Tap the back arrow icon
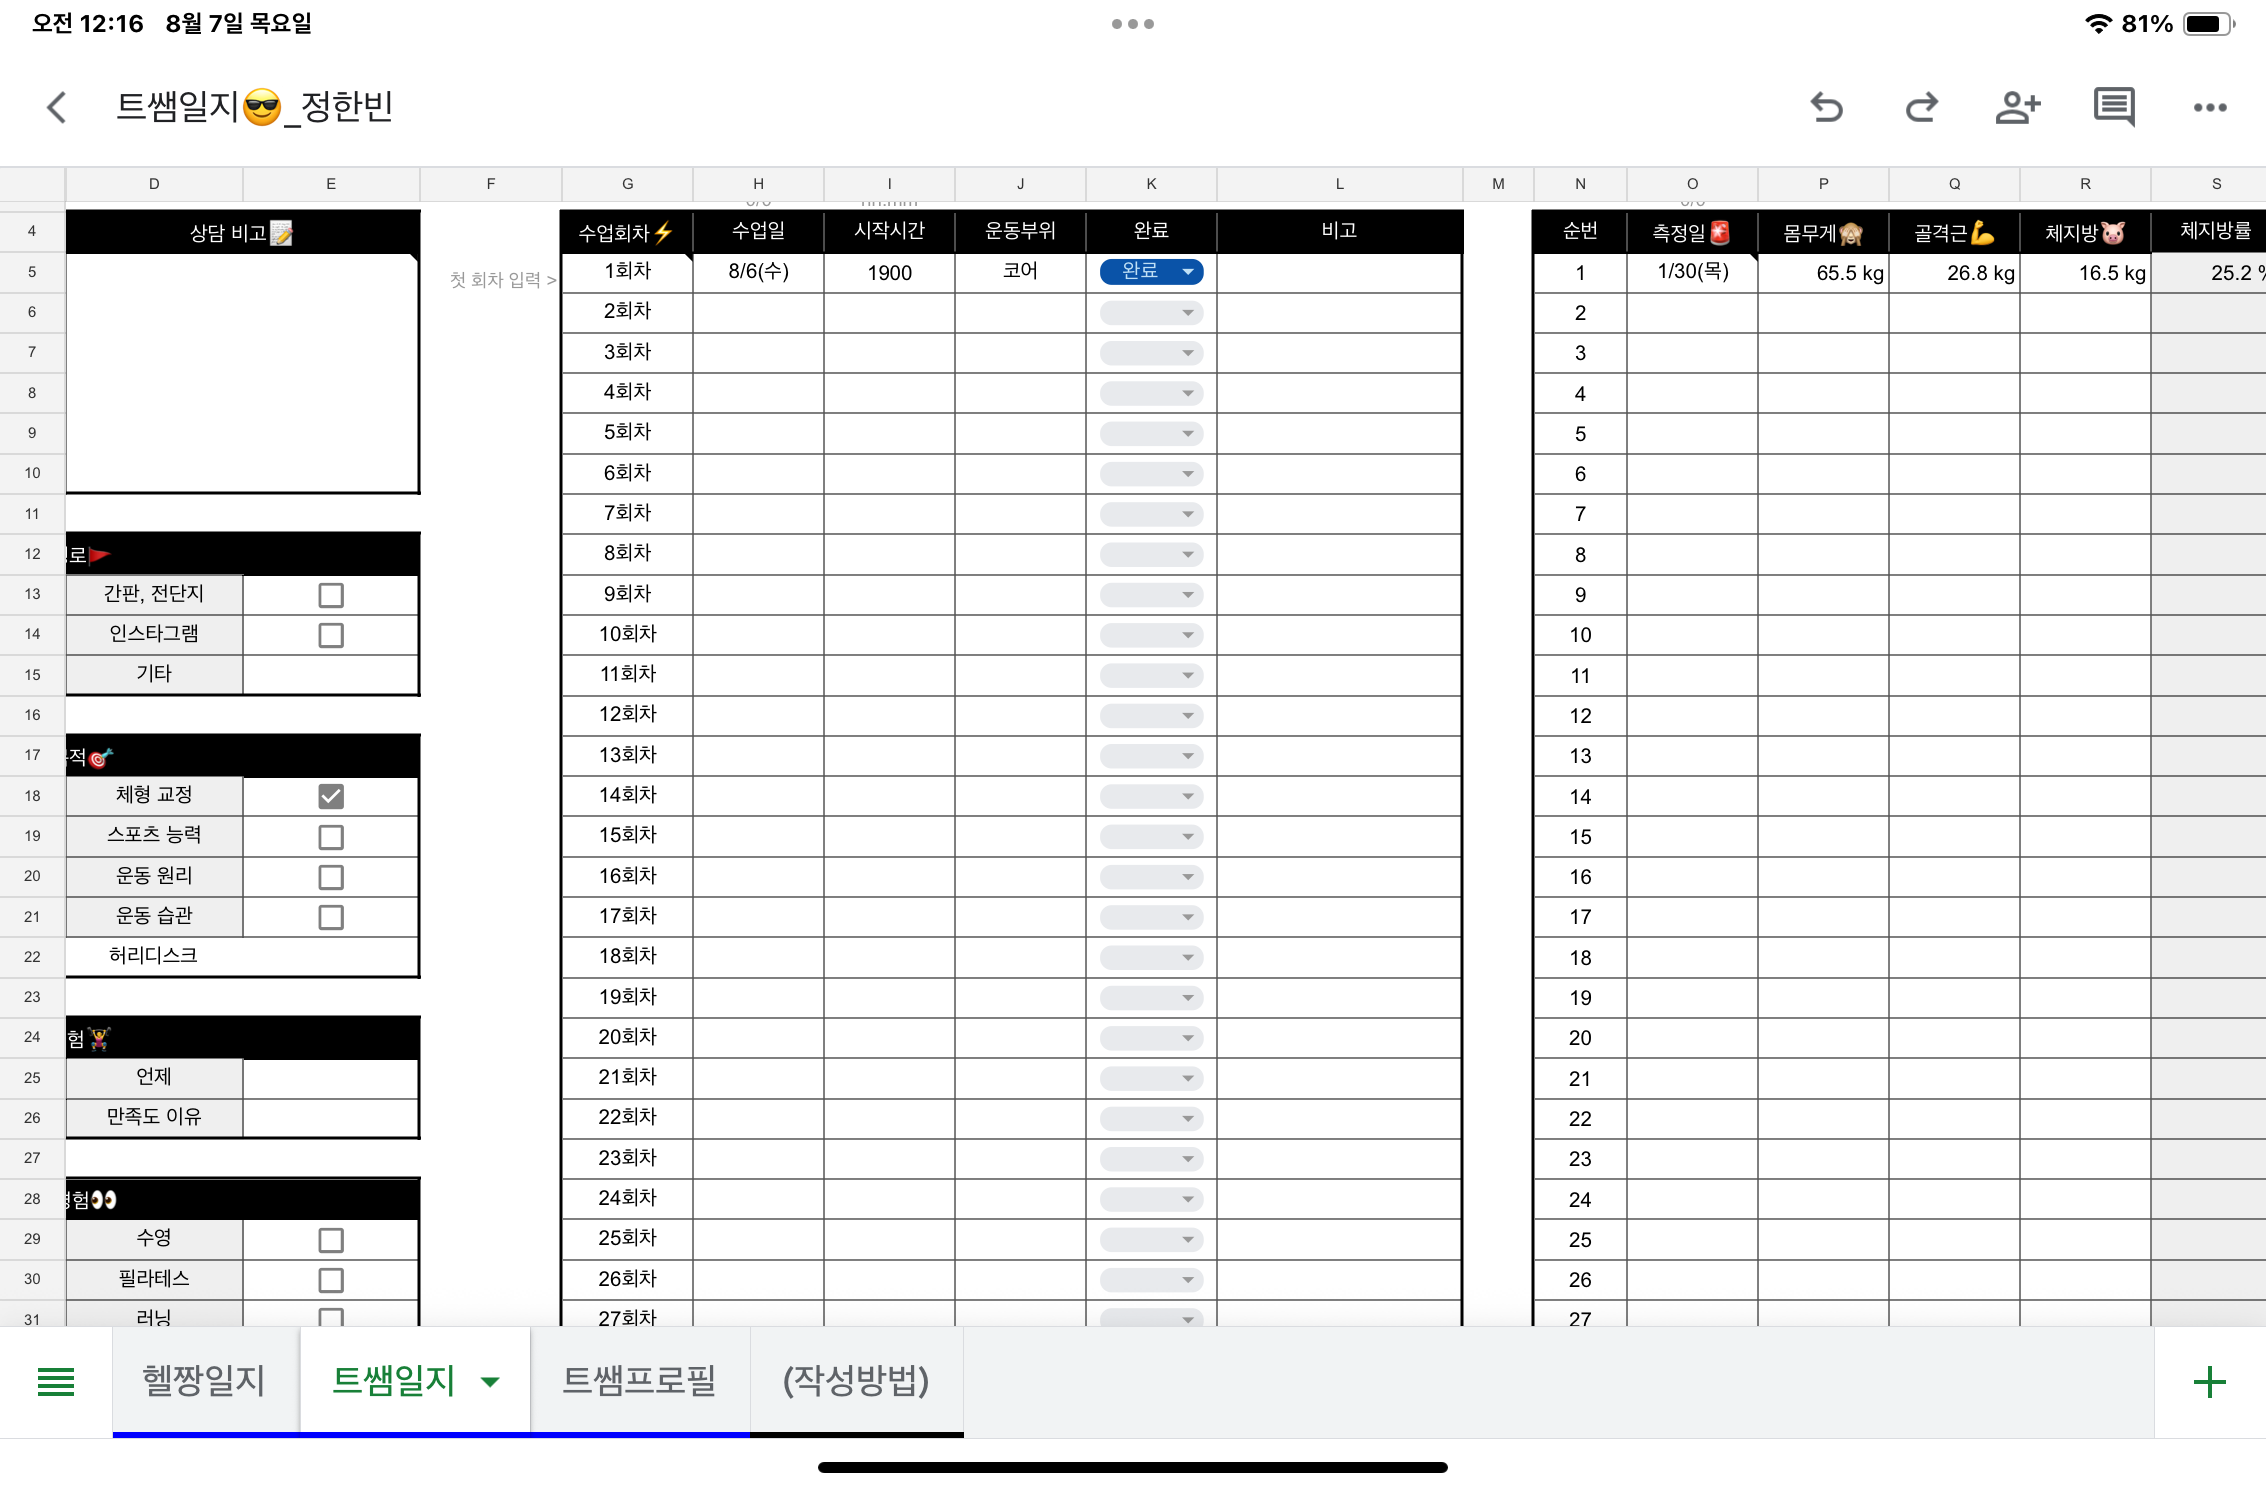Viewport: 2266px width, 1488px height. tap(57, 107)
